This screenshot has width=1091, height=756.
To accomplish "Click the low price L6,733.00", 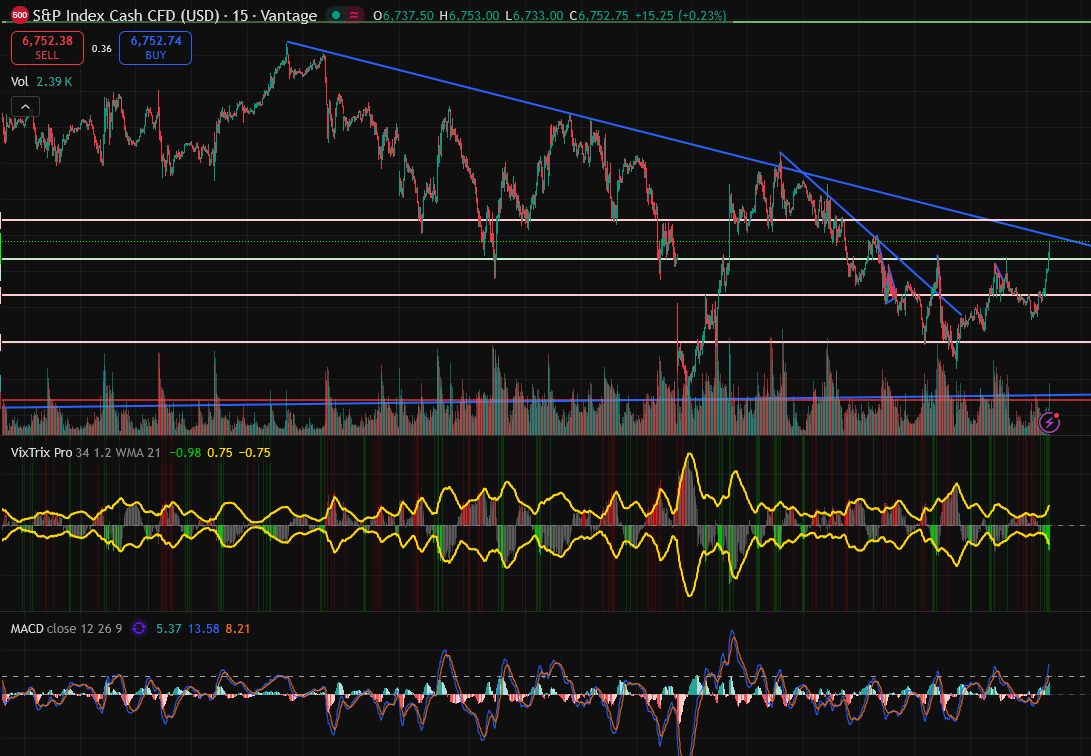I will click(x=534, y=15).
